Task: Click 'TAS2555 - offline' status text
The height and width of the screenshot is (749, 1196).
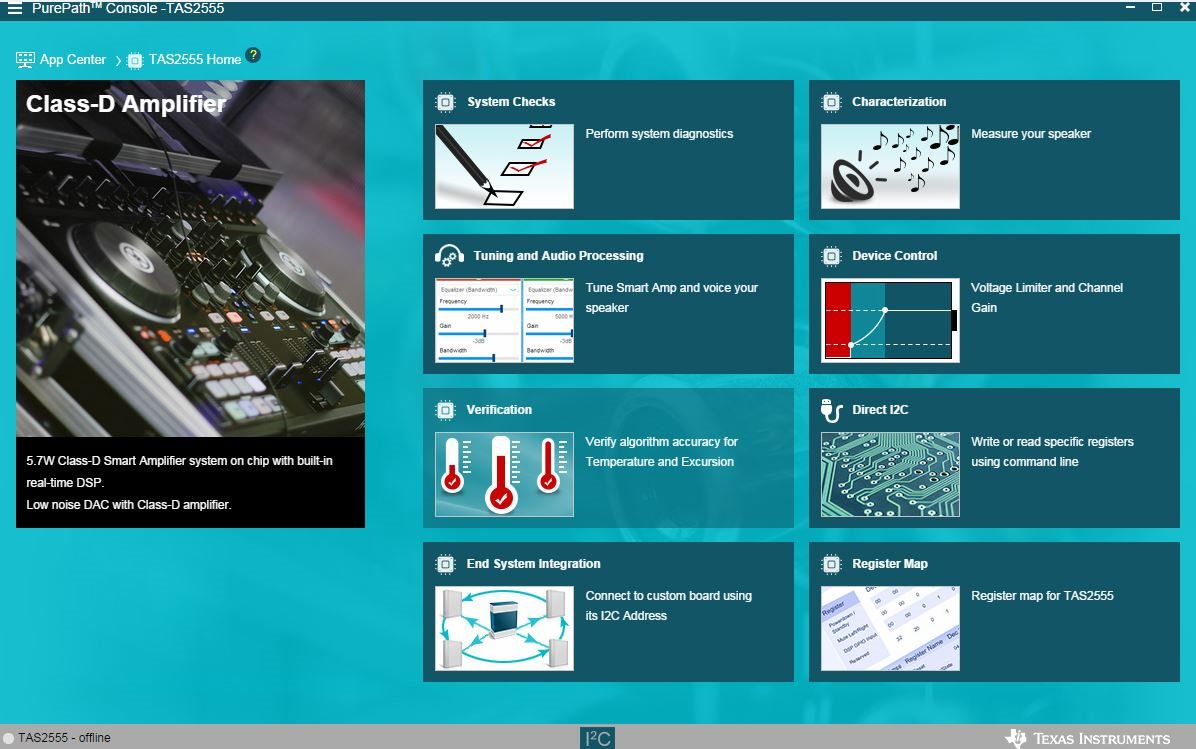Action: coord(64,738)
